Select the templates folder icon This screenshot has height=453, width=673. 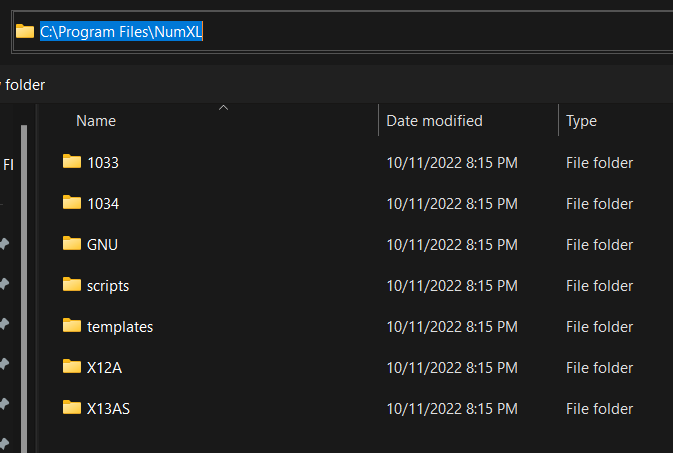click(x=72, y=325)
